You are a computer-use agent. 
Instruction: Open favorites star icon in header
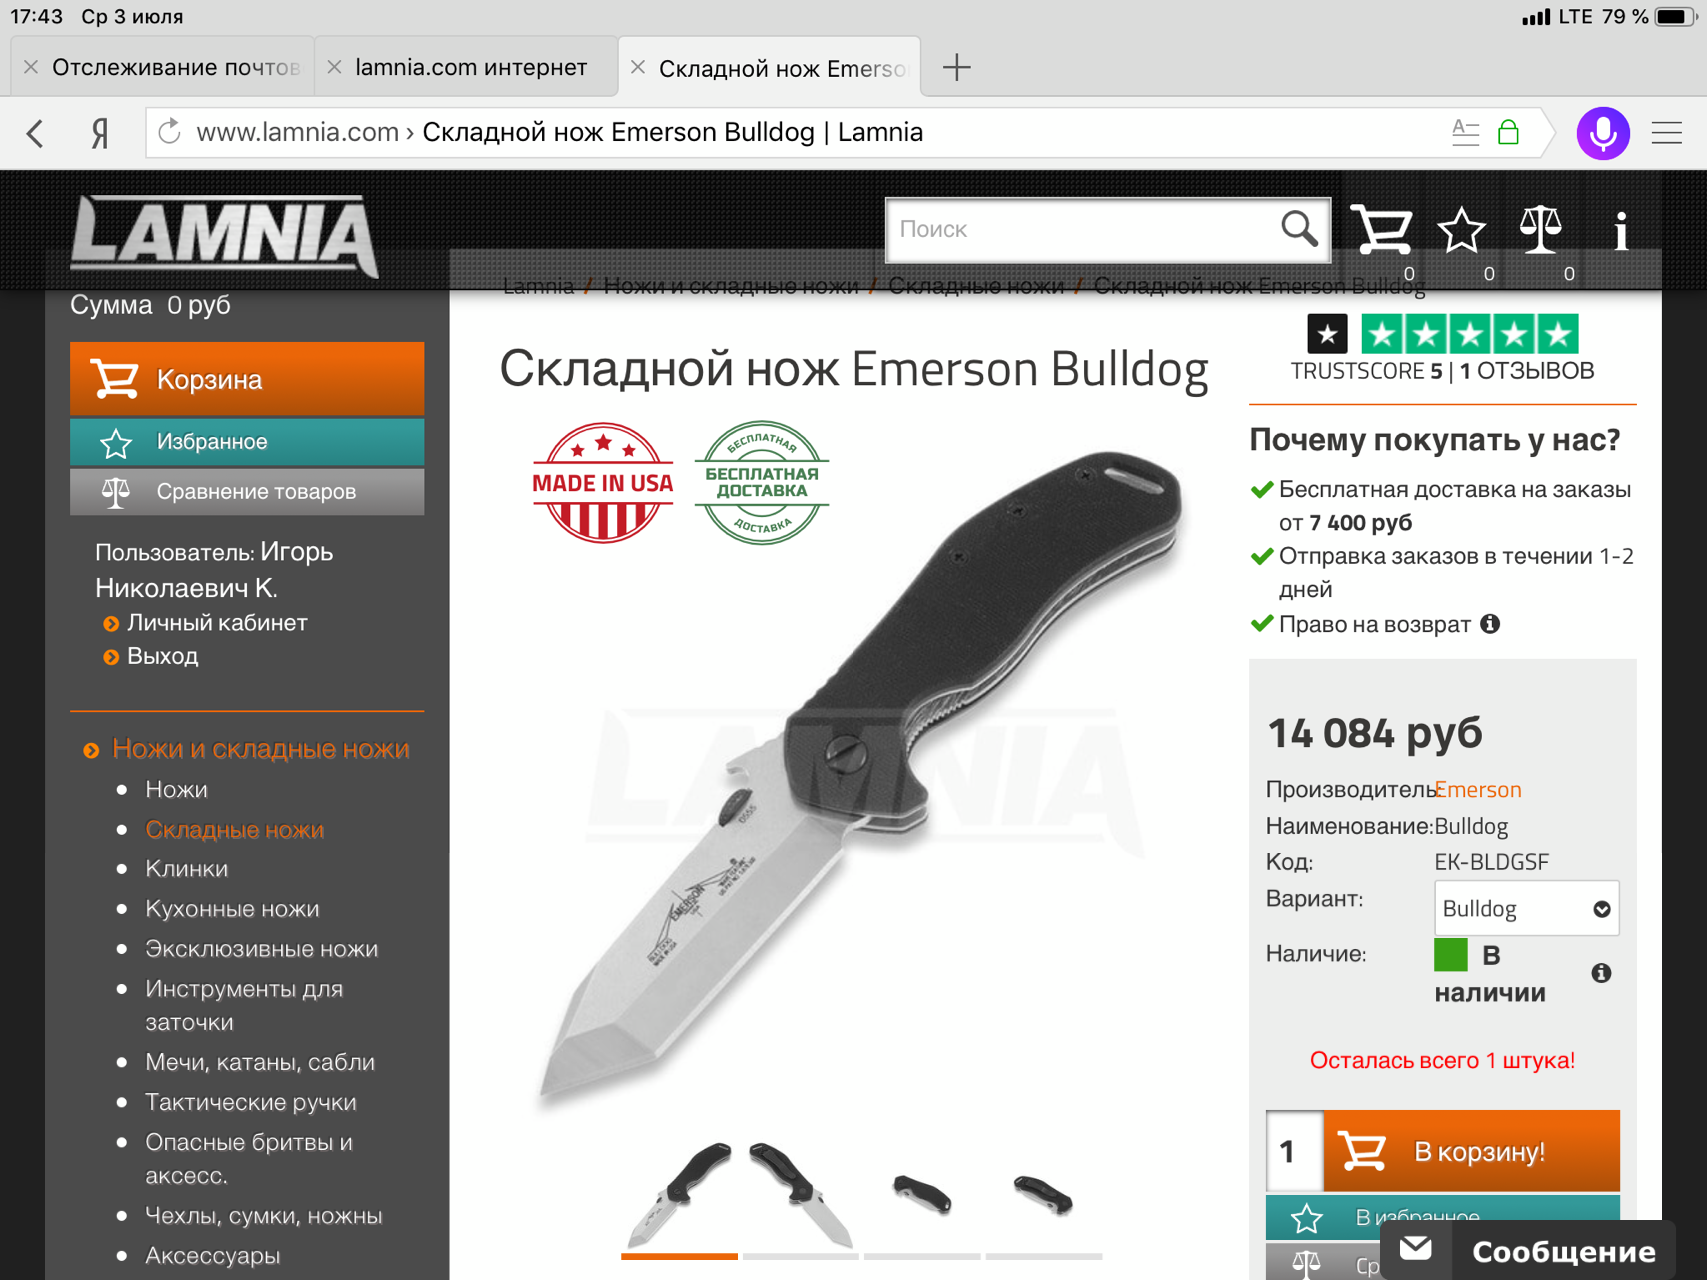click(x=1461, y=230)
